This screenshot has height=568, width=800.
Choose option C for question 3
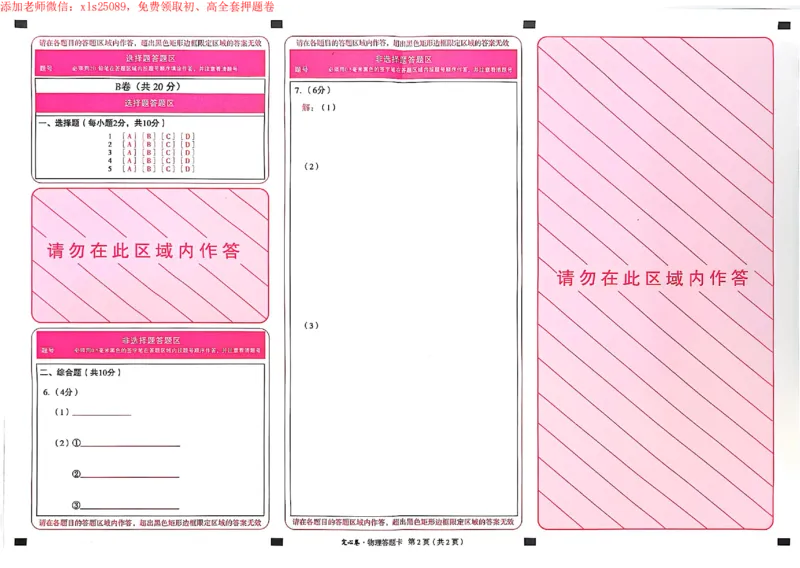coord(168,153)
